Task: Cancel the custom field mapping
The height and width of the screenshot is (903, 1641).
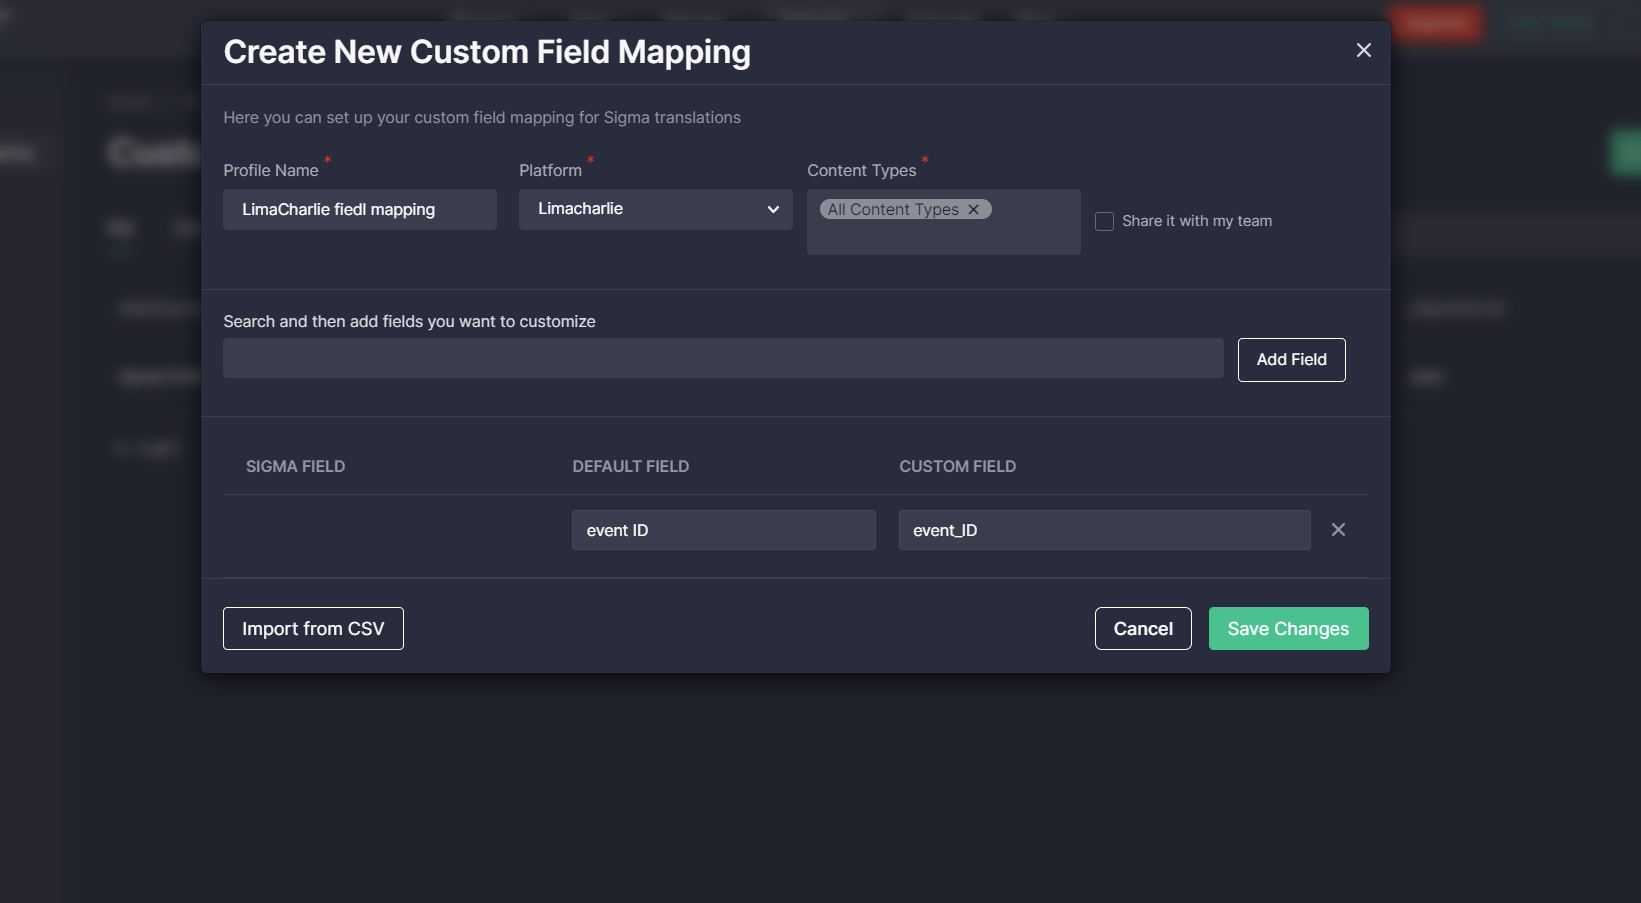Action: (x=1142, y=628)
